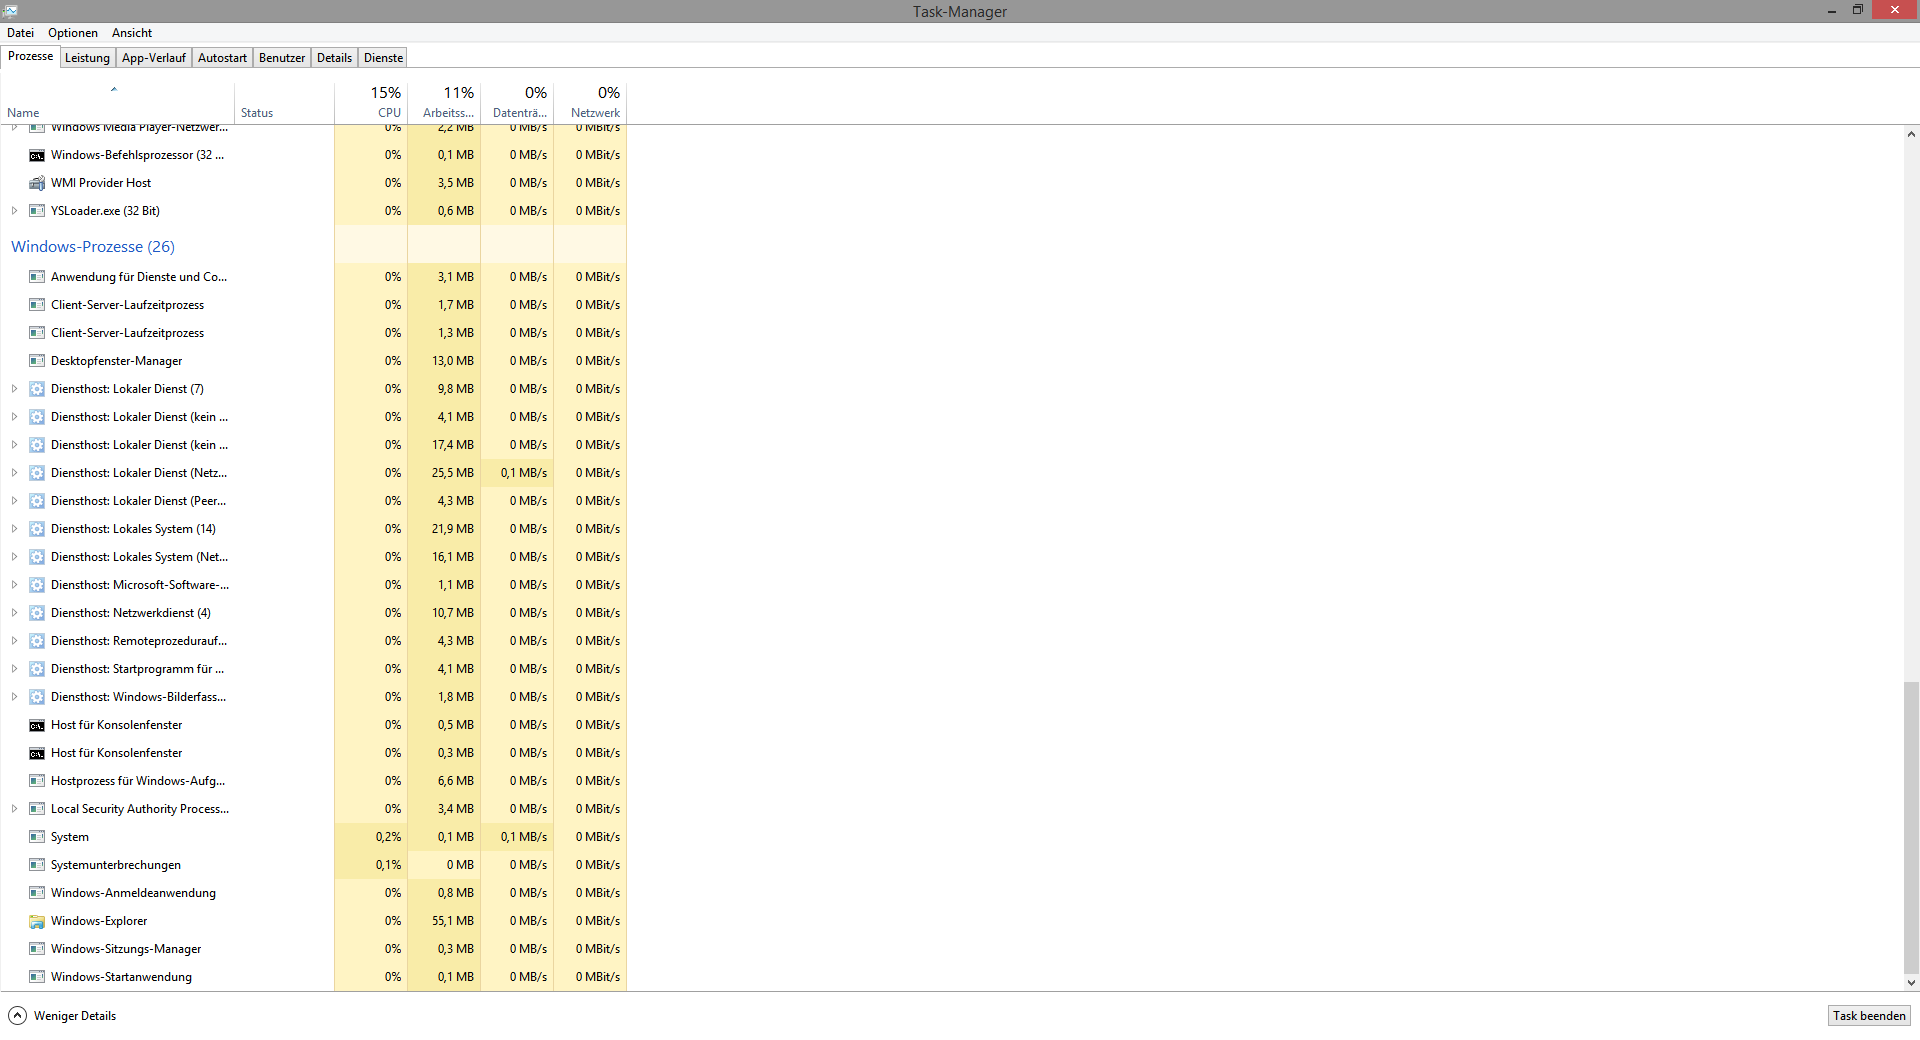
Task: Open the Ansicht menu
Action: (x=132, y=33)
